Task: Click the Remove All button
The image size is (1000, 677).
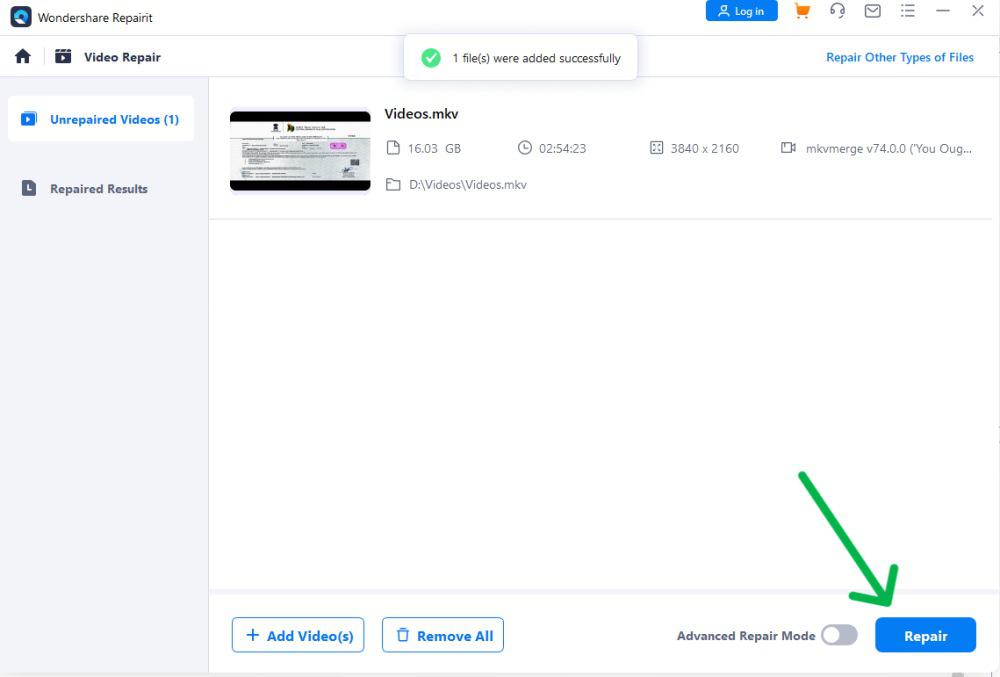Action: click(443, 635)
